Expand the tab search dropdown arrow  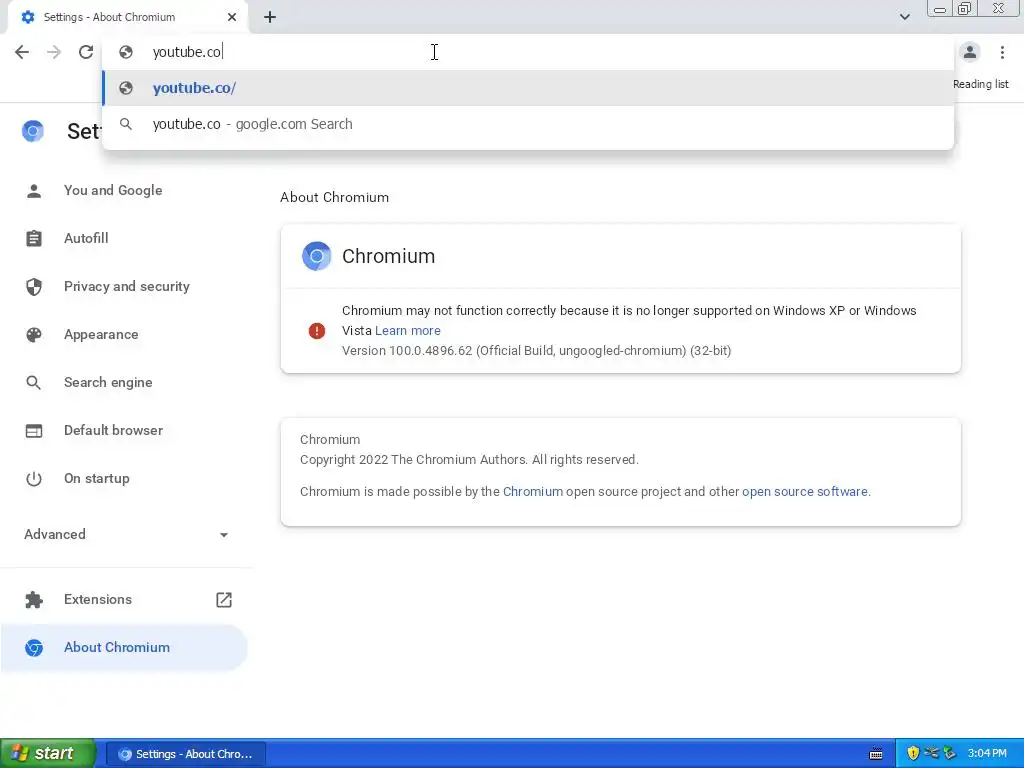pos(904,17)
